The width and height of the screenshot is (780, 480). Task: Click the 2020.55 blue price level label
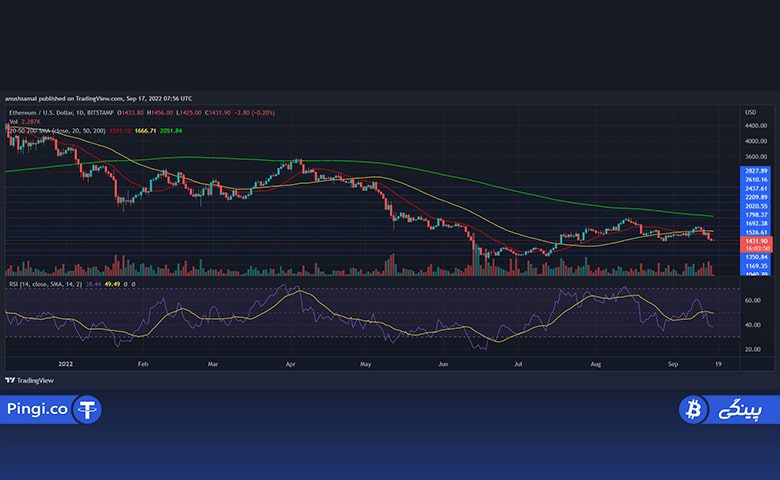(x=756, y=206)
